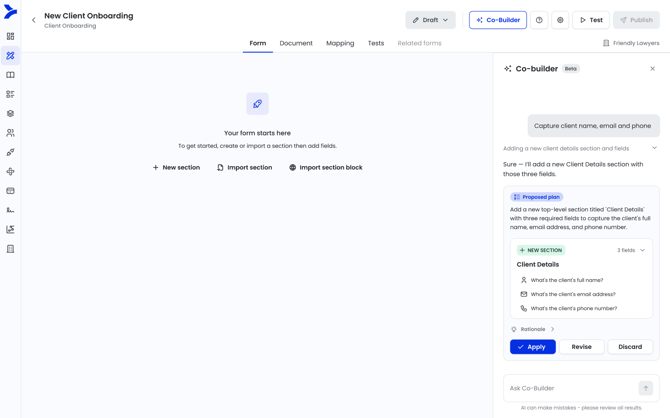The image size is (670, 418).
Task: Open the cross-shaped integrations sidebar icon
Action: click(x=10, y=171)
